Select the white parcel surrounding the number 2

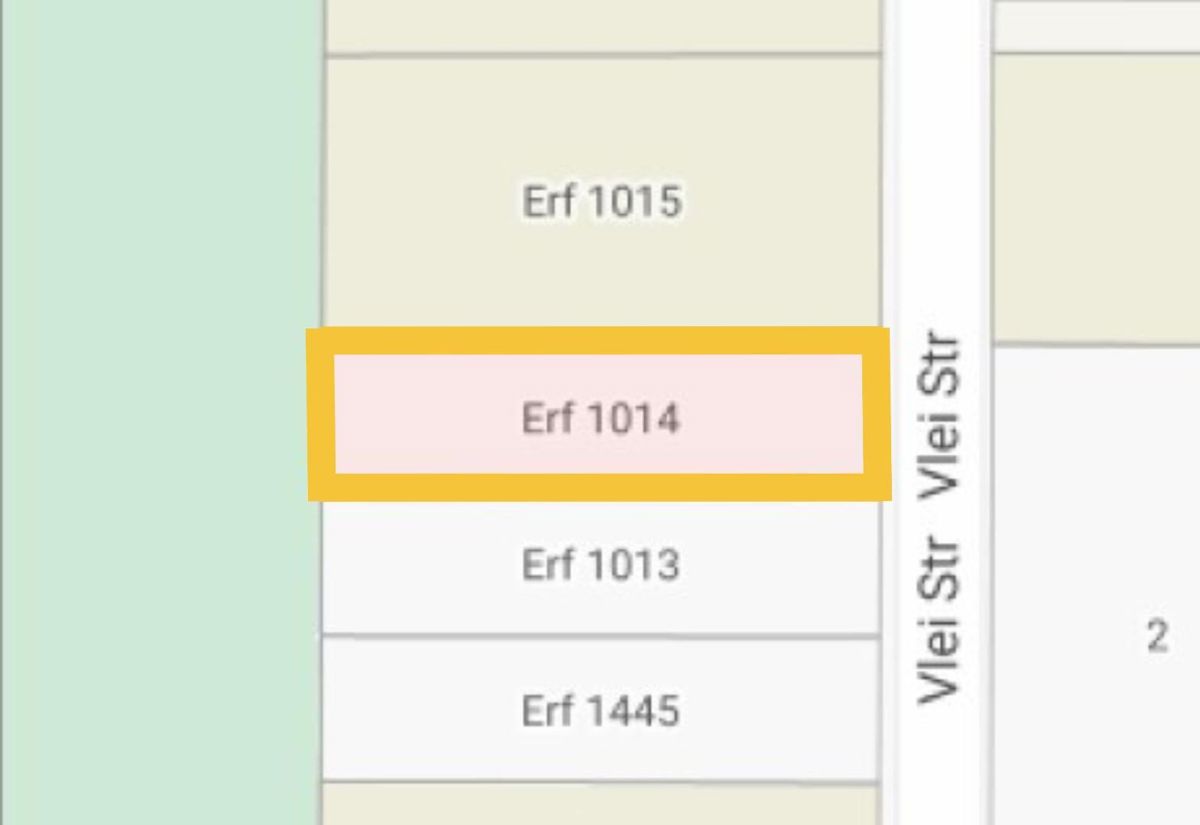coord(1097,585)
